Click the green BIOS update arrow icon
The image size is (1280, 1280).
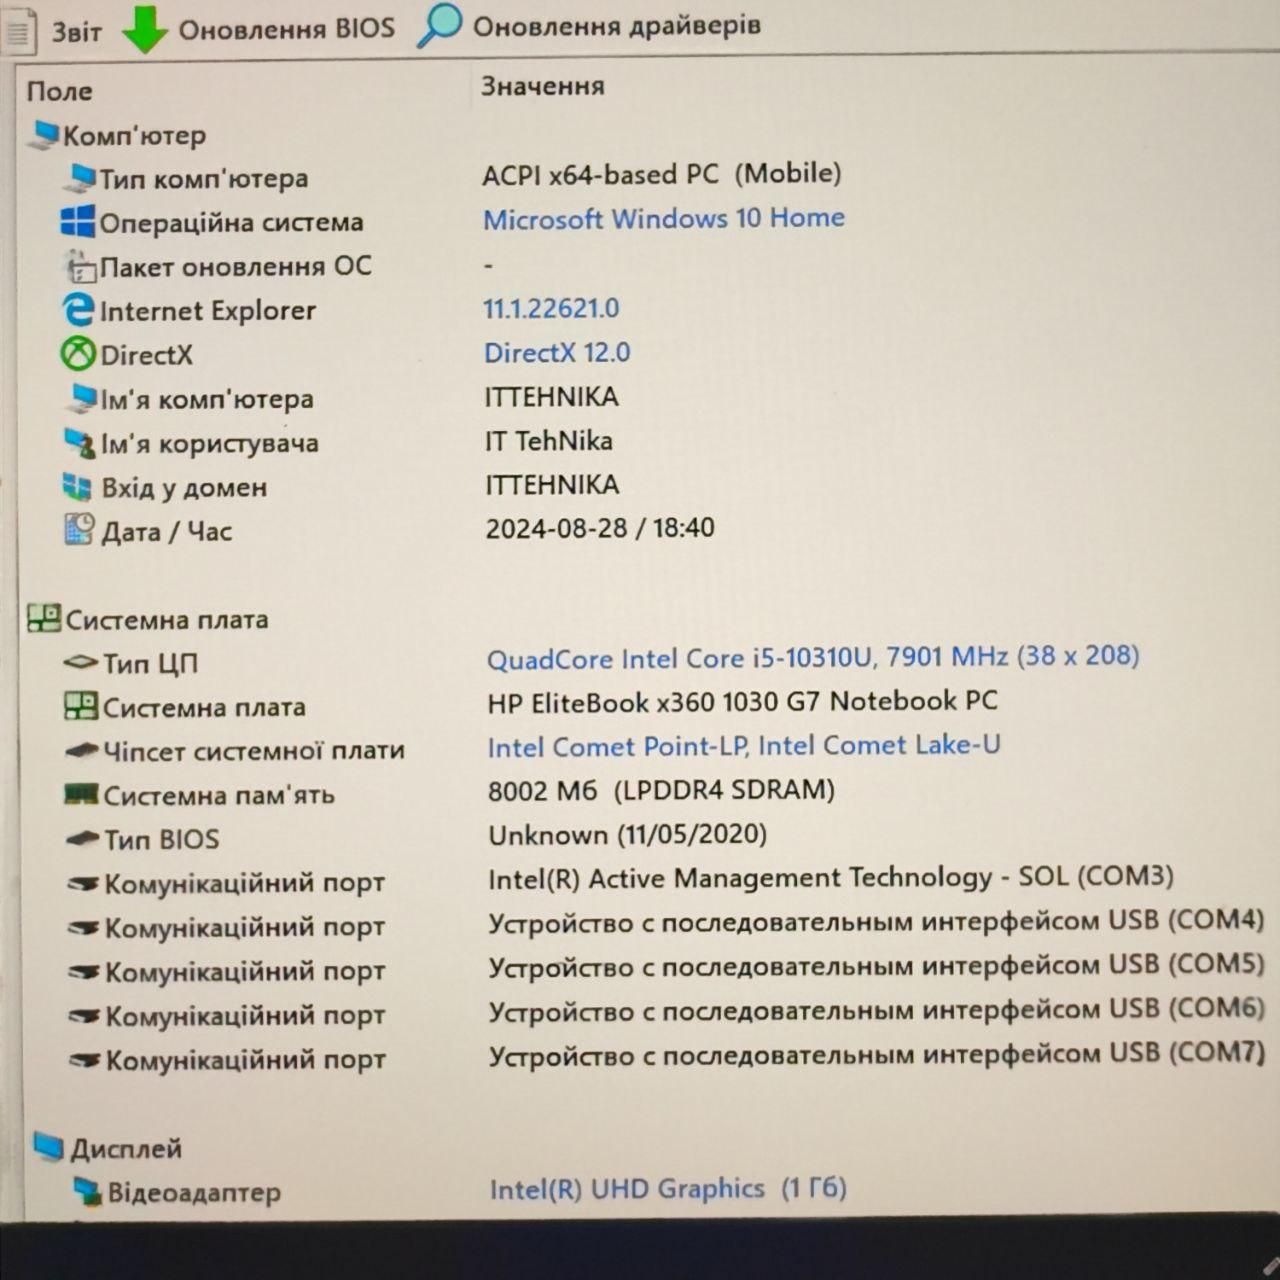point(145,28)
